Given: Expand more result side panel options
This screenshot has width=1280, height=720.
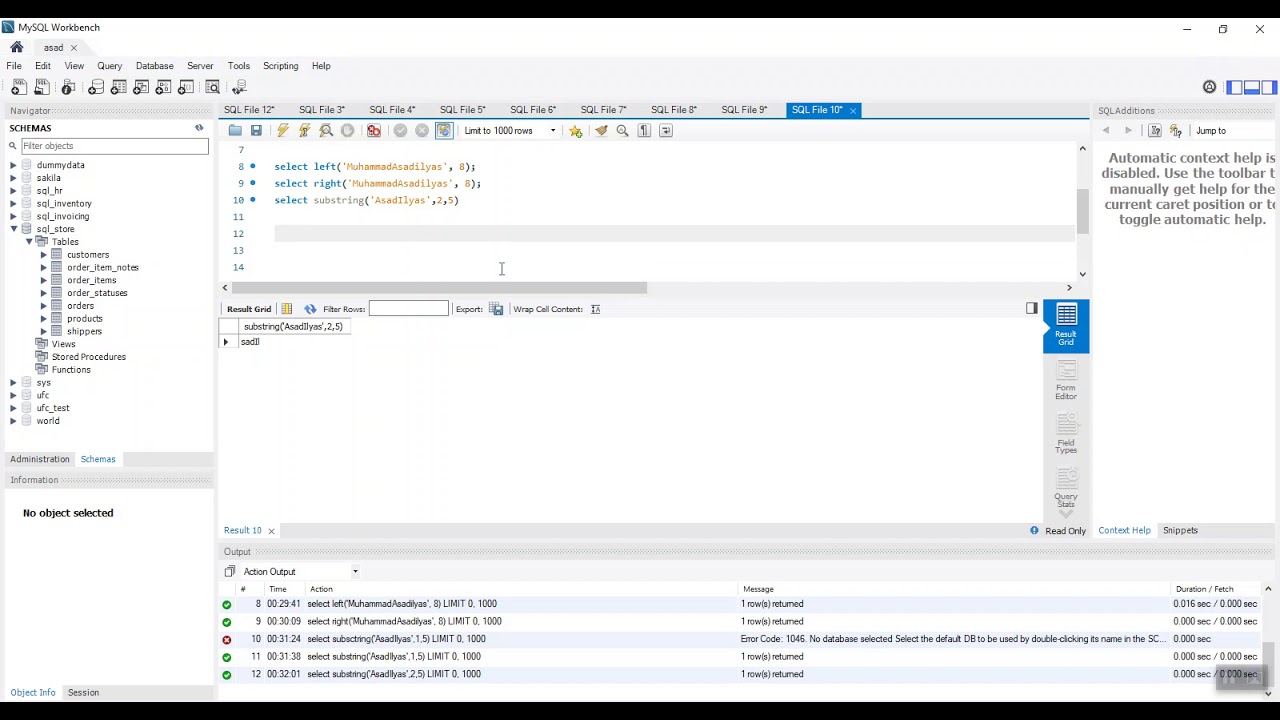Looking at the screenshot, I should click(x=1066, y=515).
